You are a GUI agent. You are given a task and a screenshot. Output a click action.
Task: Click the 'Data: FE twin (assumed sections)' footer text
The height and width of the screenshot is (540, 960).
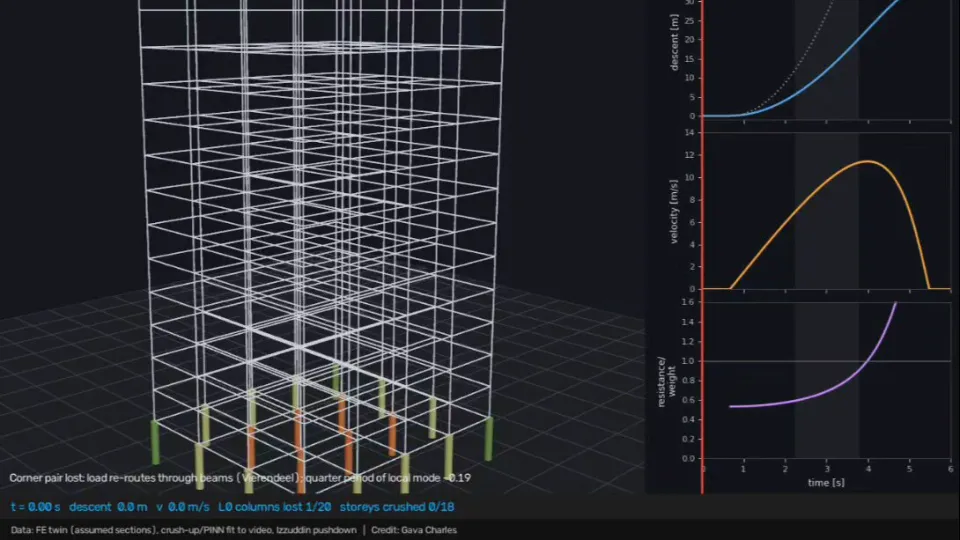coord(83,530)
